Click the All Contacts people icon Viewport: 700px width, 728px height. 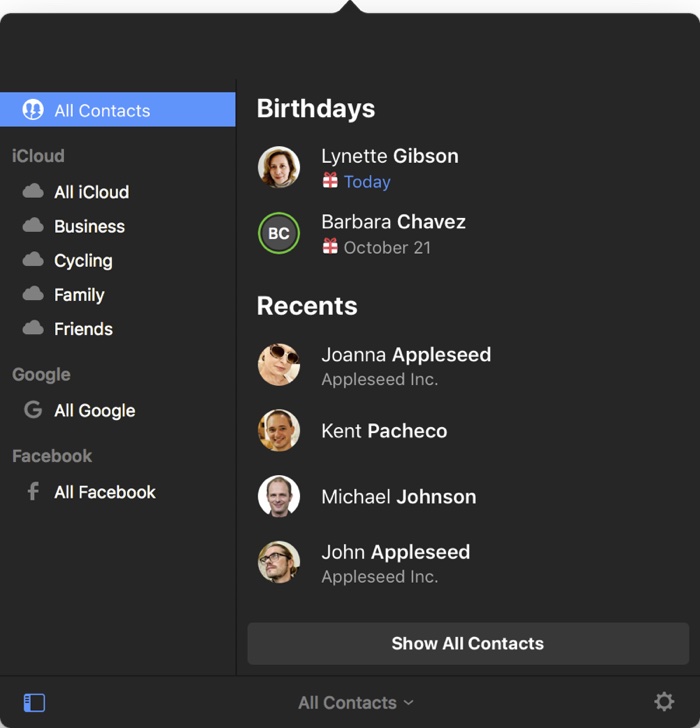(x=33, y=110)
